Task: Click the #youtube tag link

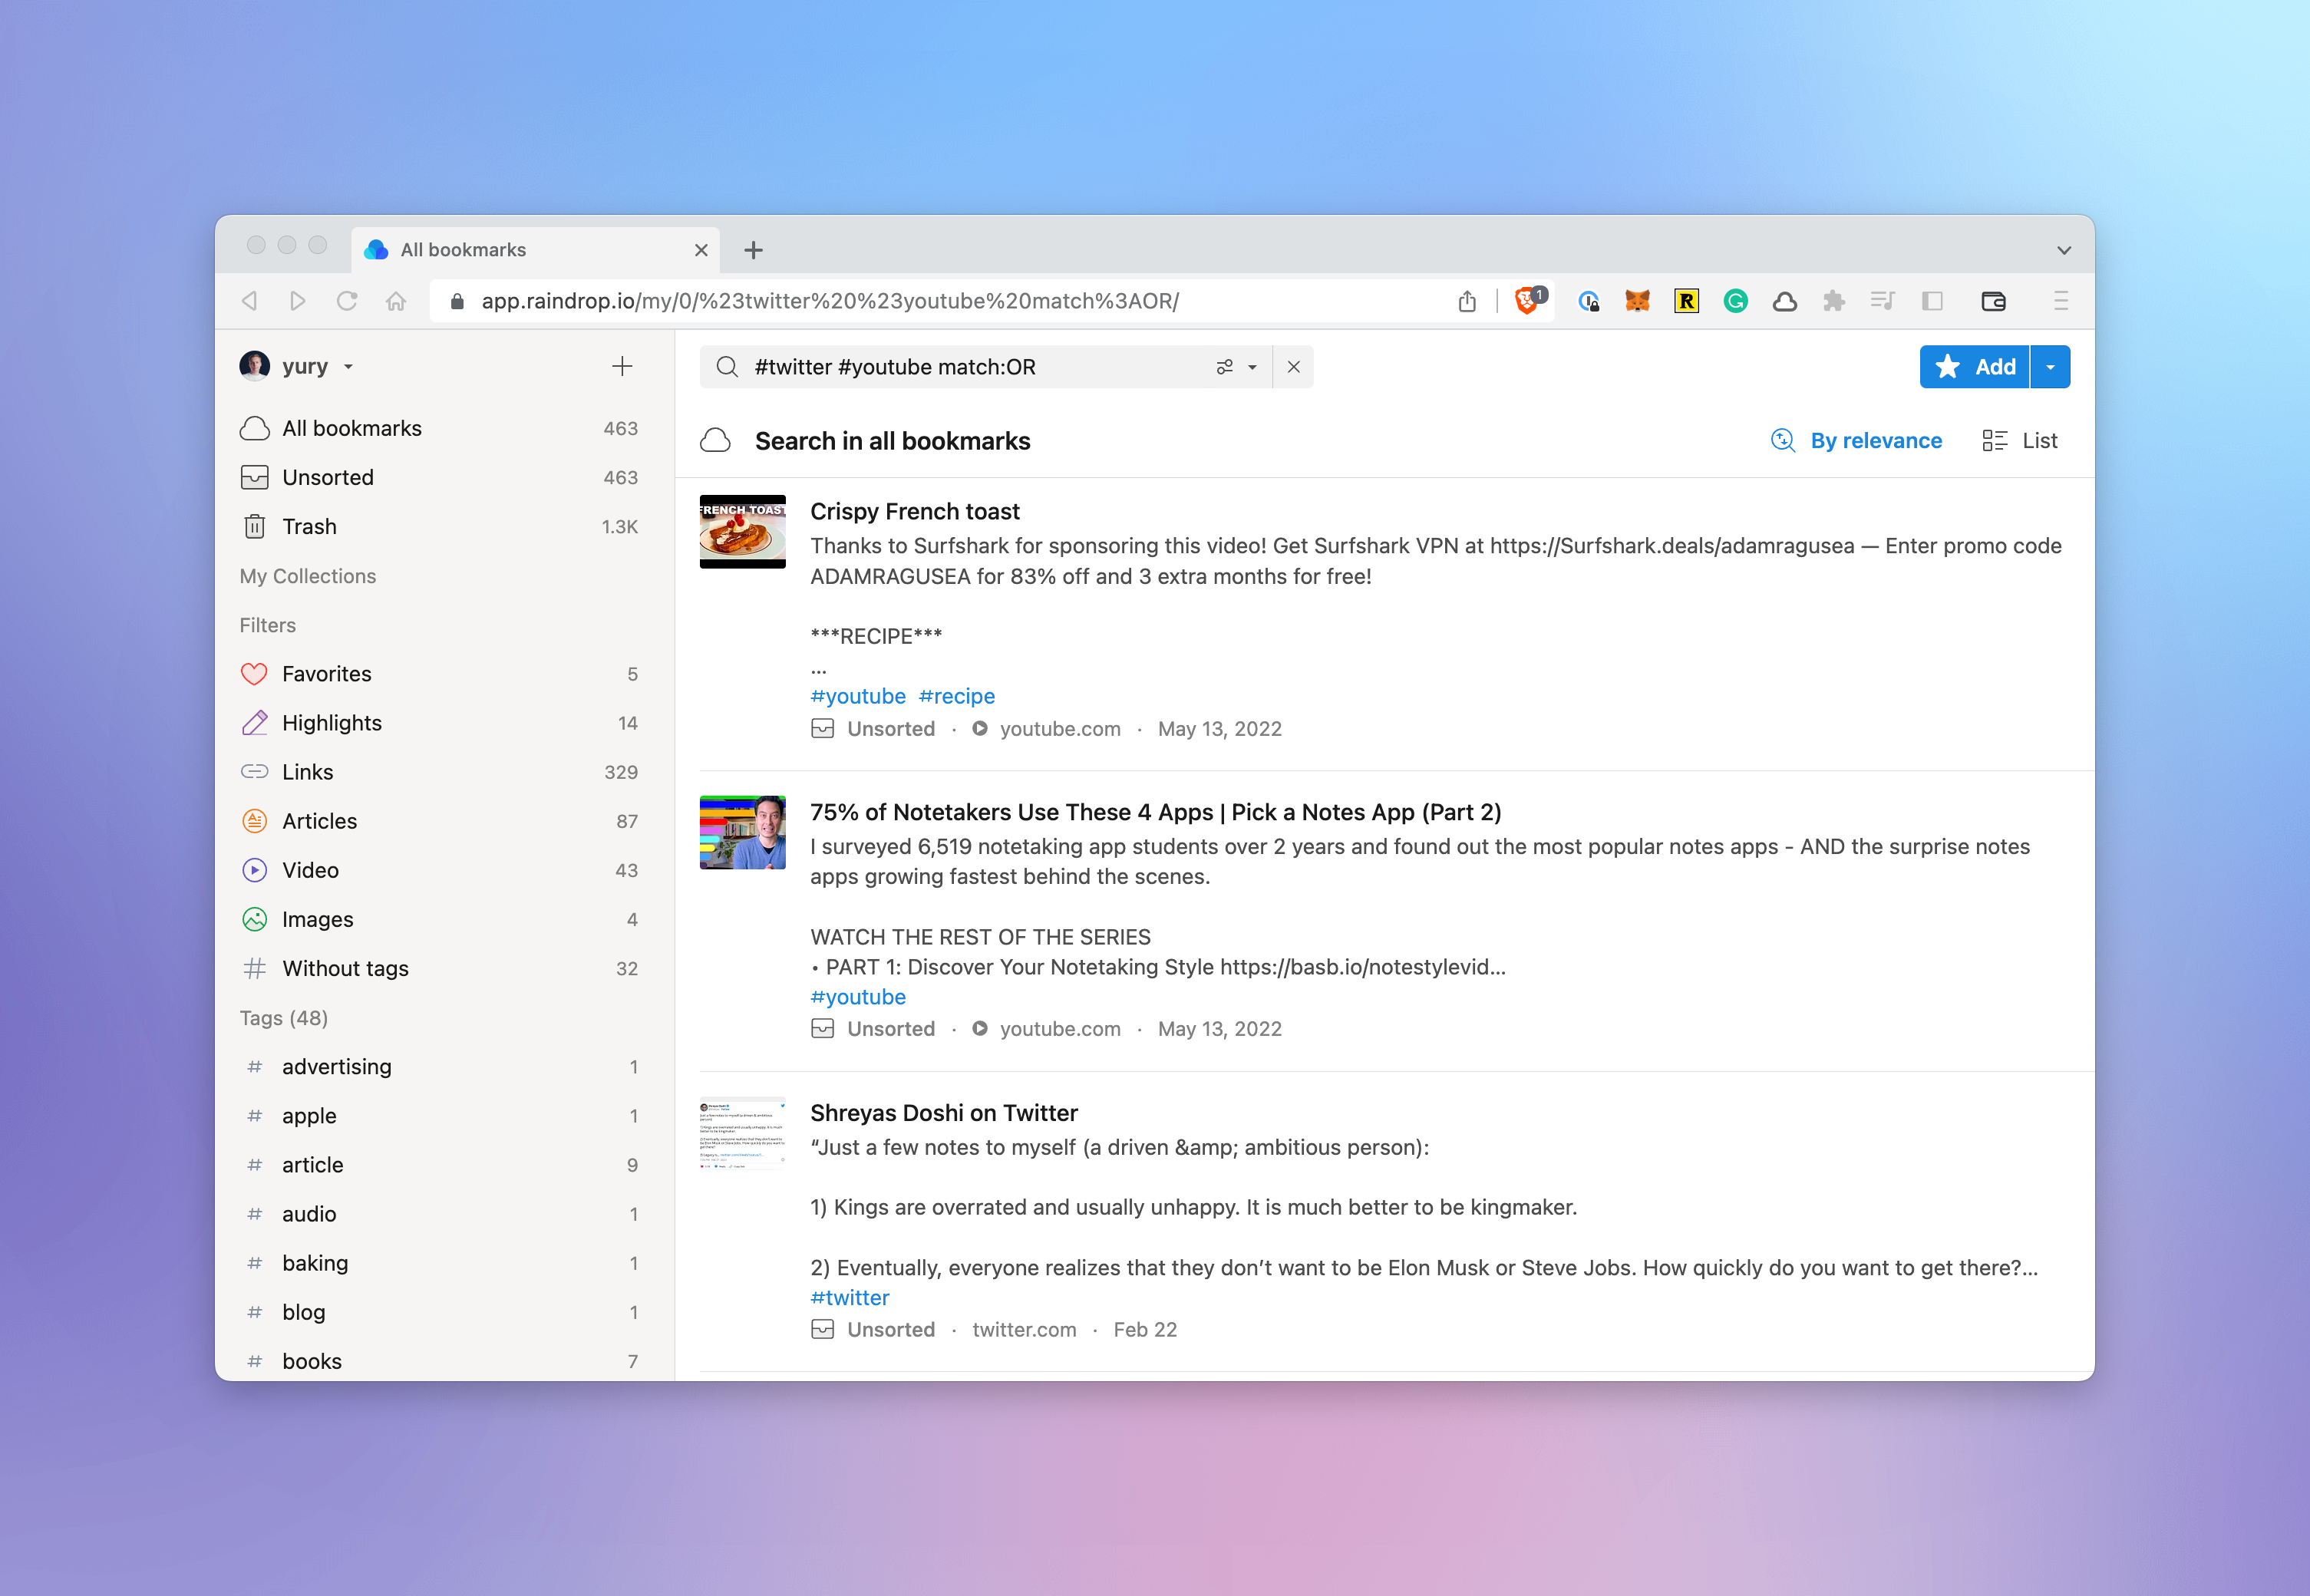Action: pos(855,694)
